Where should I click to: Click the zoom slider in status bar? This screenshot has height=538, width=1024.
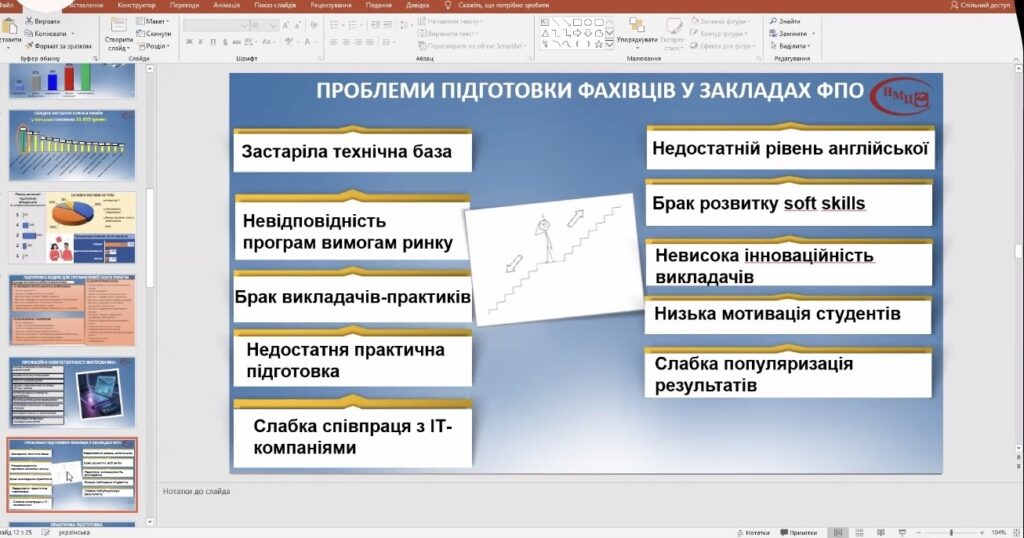(950, 532)
